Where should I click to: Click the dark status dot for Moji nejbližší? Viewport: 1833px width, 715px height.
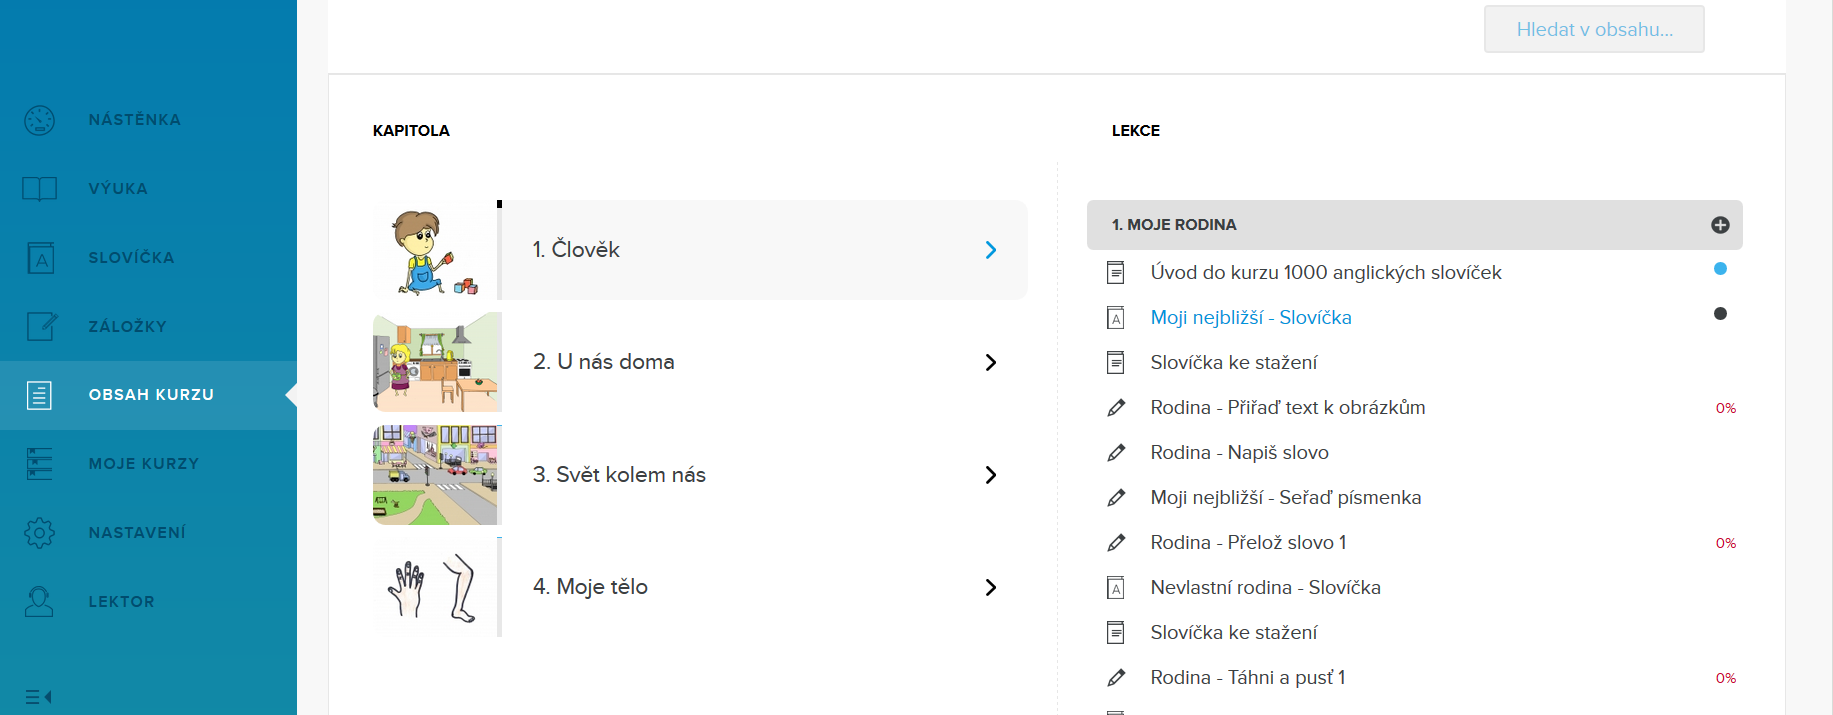[x=1720, y=314]
